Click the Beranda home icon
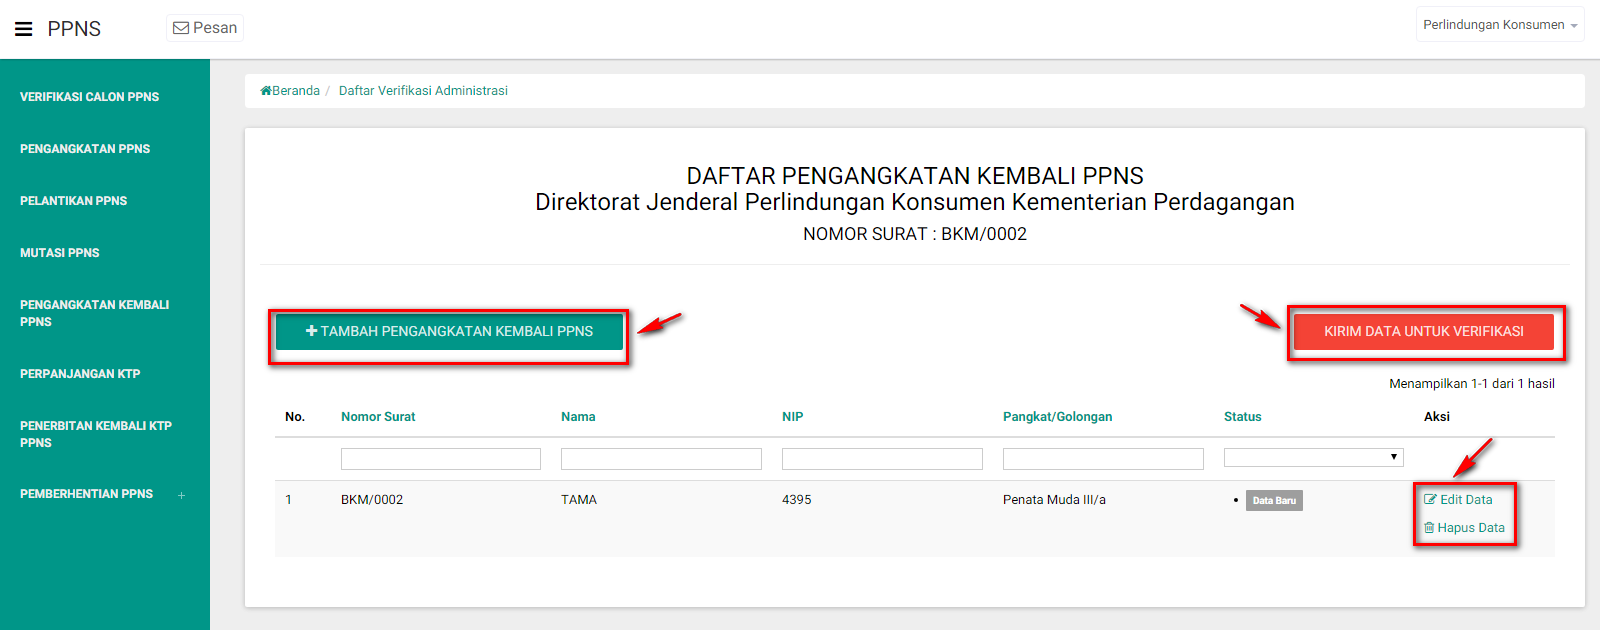 [x=266, y=91]
